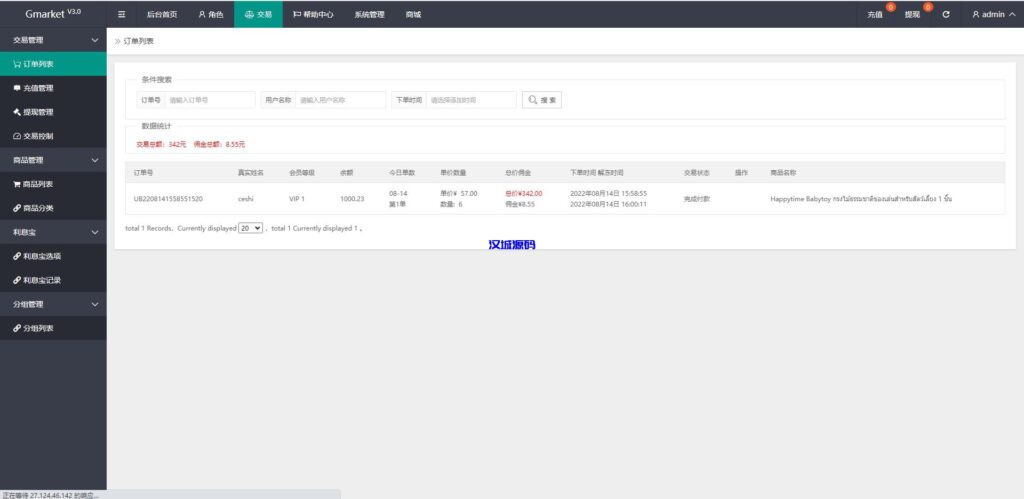Toggle the sidebar collapse hamburger icon

click(122, 15)
